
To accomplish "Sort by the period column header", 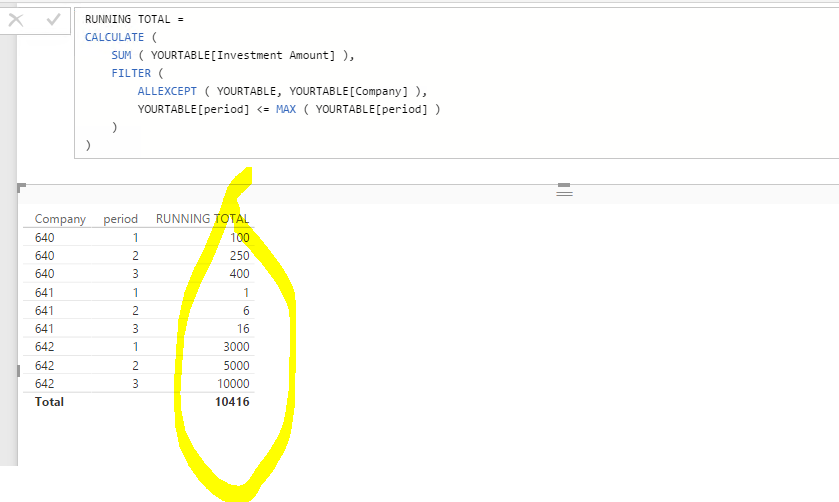I will tap(120, 219).
